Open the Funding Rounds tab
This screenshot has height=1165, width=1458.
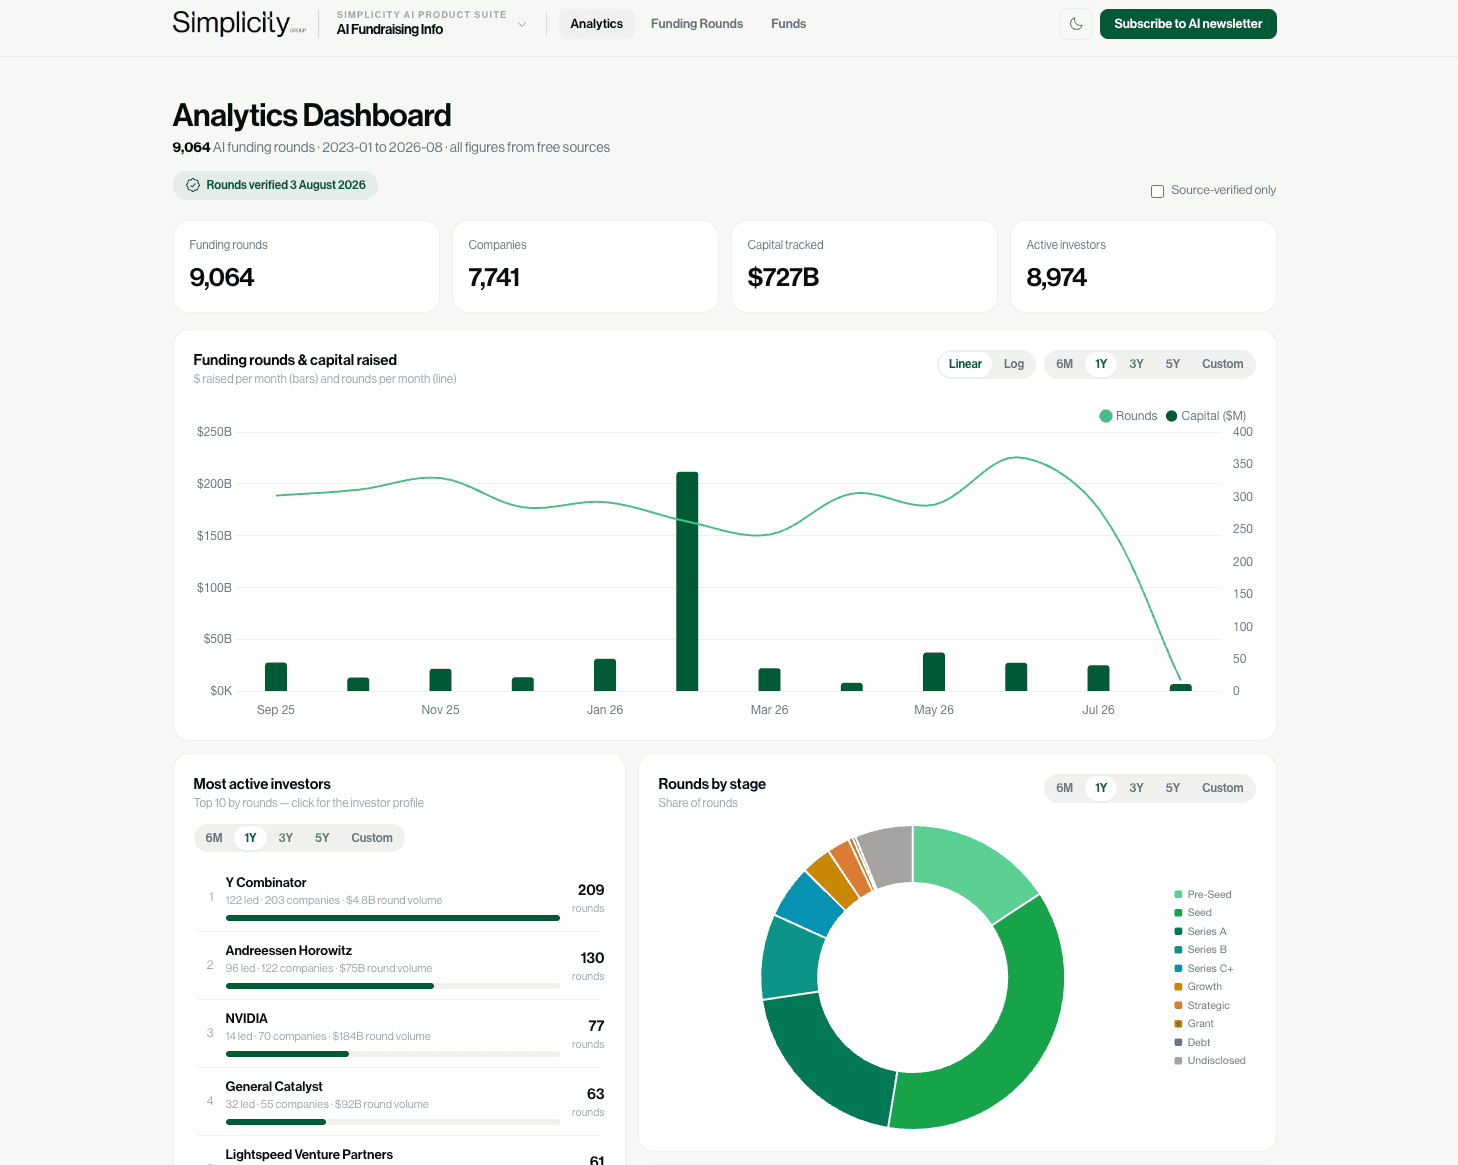pos(697,24)
